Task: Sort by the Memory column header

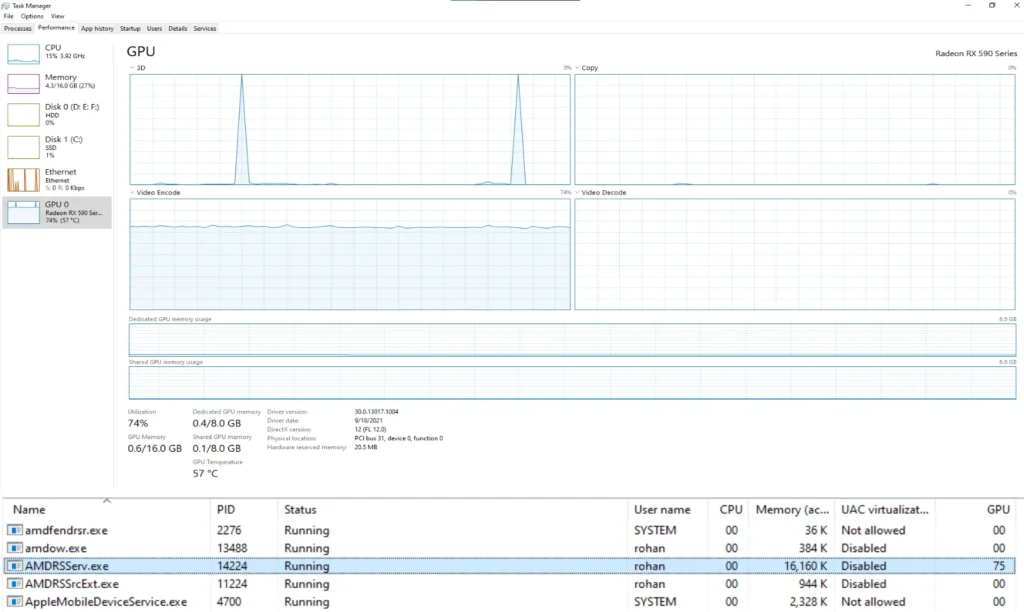Action: [x=790, y=509]
